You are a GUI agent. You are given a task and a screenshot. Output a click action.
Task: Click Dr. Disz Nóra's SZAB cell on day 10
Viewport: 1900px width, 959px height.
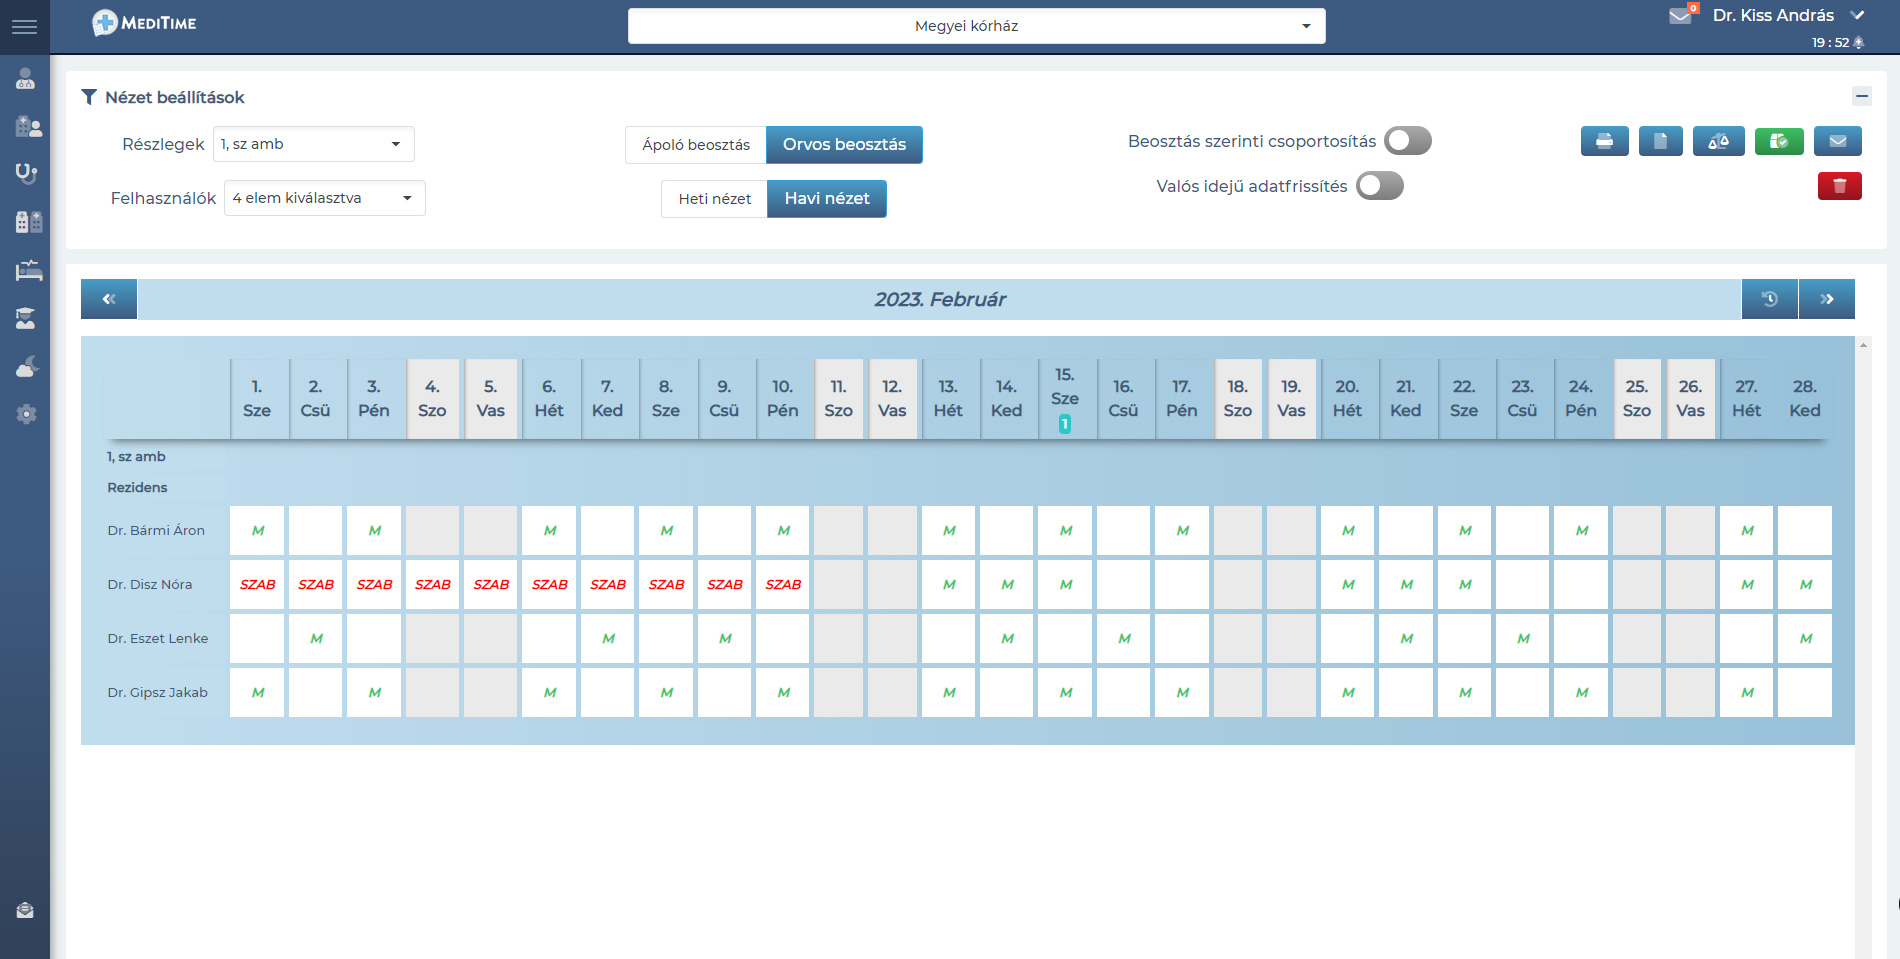[x=783, y=585]
